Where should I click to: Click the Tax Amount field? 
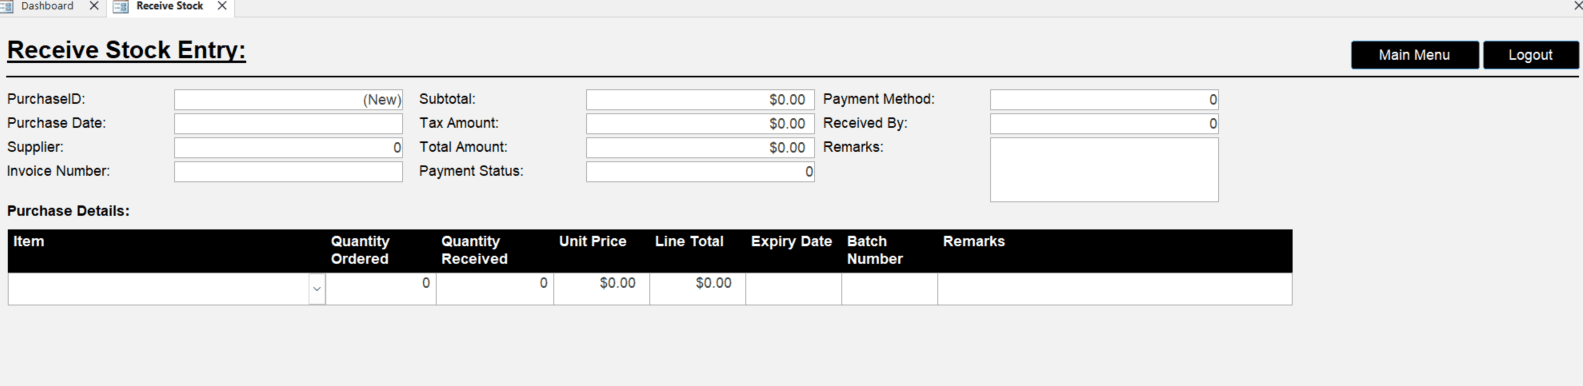(700, 124)
